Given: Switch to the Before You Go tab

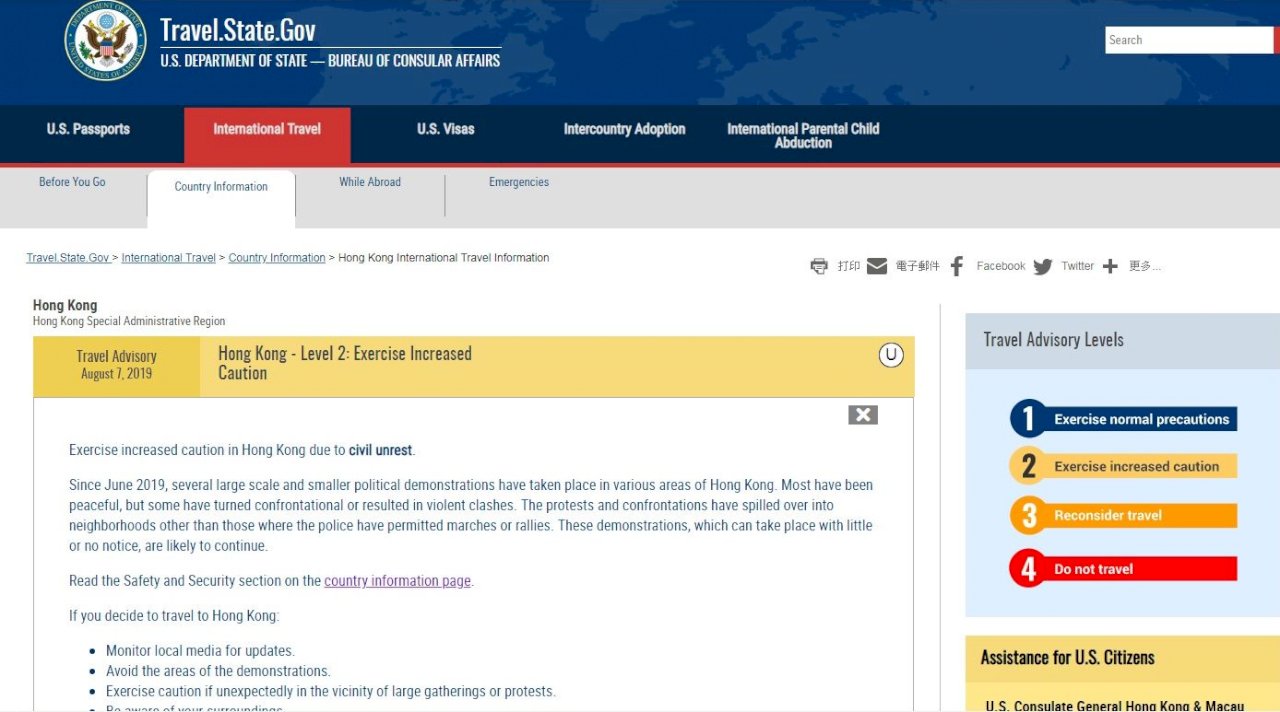Looking at the screenshot, I should (x=72, y=182).
